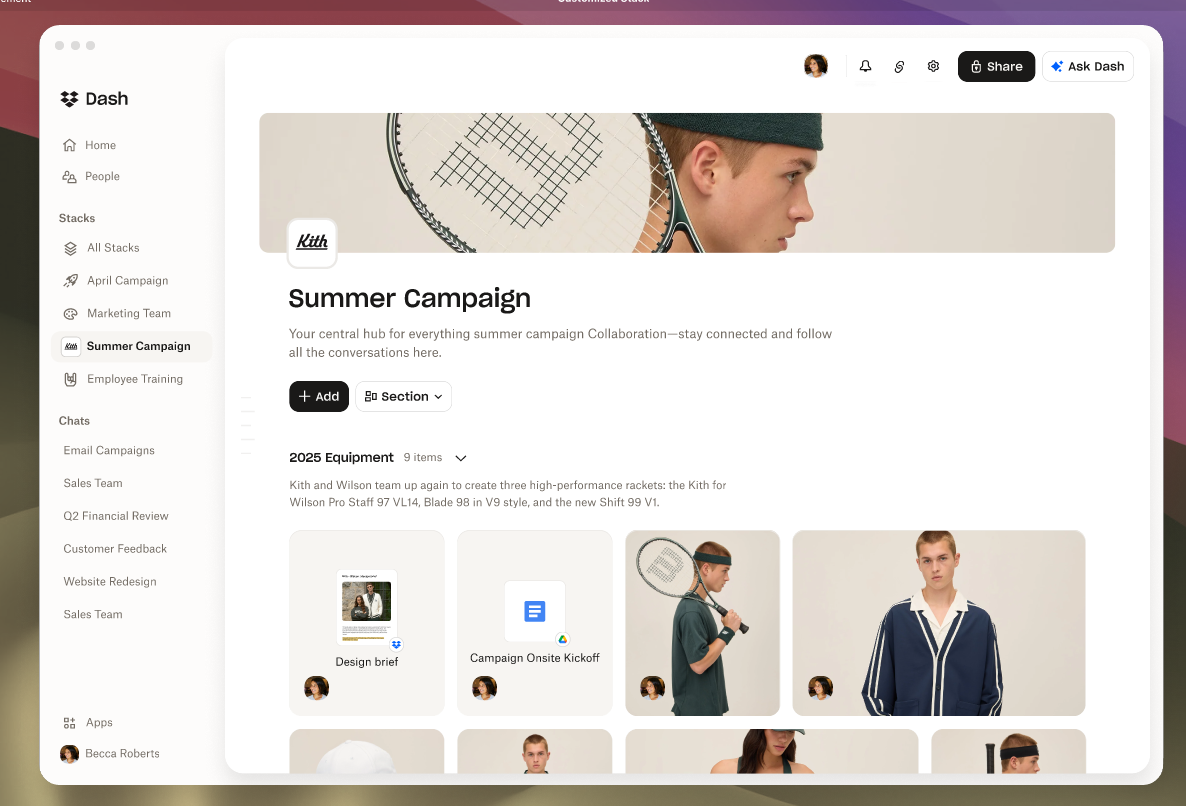The height and width of the screenshot is (806, 1186).
Task: Open user profile avatar in top bar
Action: point(815,67)
